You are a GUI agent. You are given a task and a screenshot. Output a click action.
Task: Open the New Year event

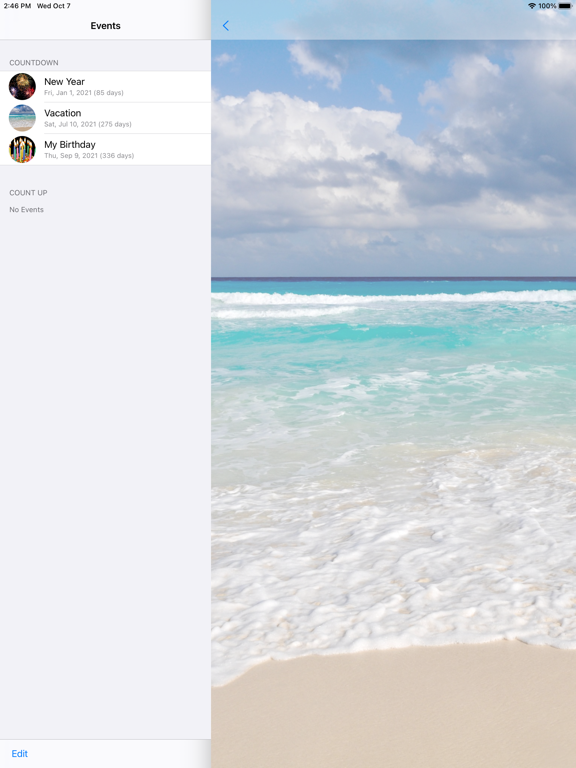[105, 87]
